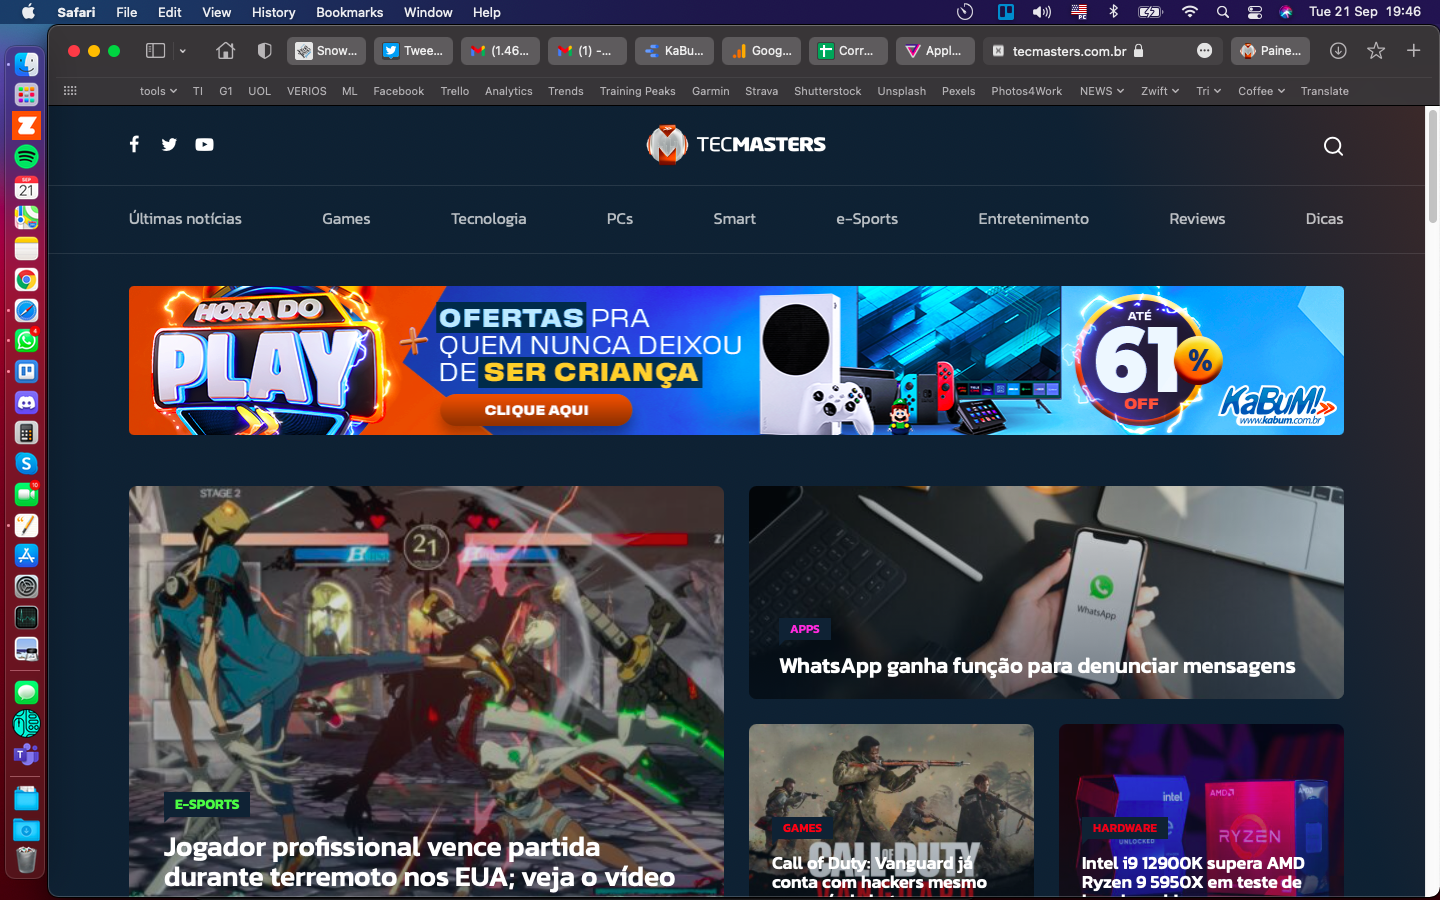Open the Games navigation category

[x=346, y=219]
